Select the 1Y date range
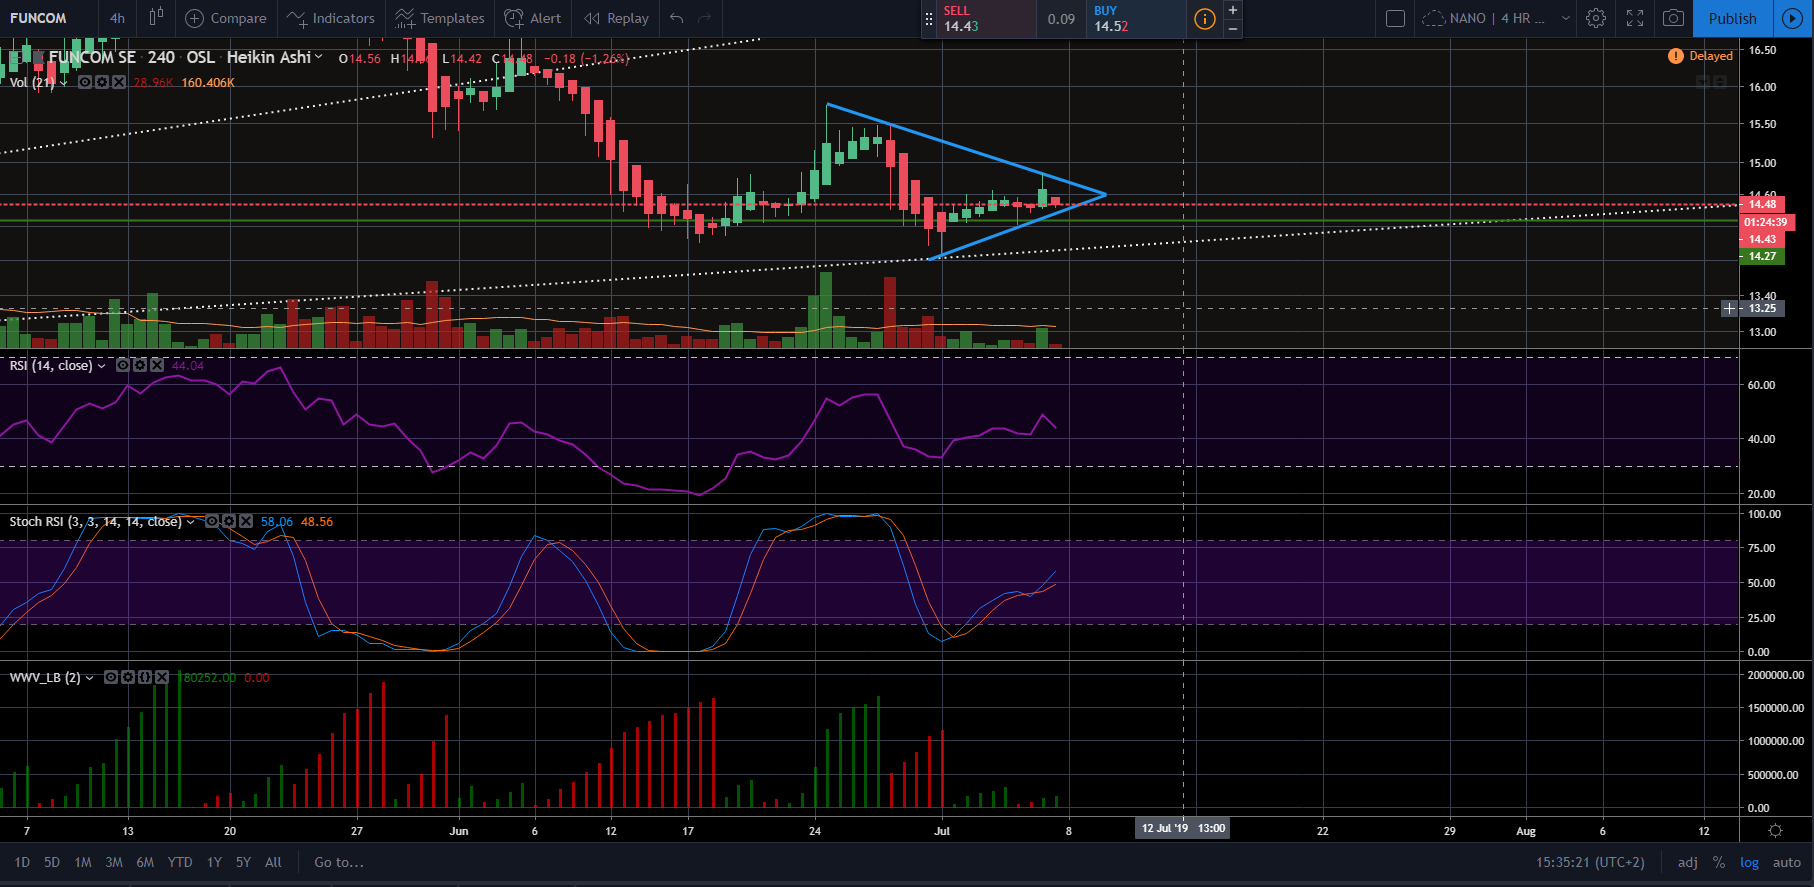1814x887 pixels. click(x=214, y=862)
